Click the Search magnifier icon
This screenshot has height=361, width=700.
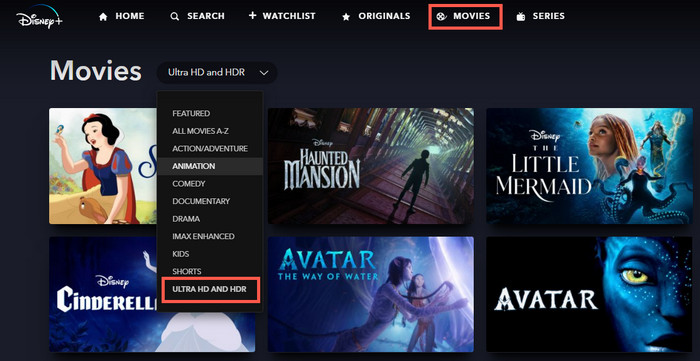(x=175, y=17)
